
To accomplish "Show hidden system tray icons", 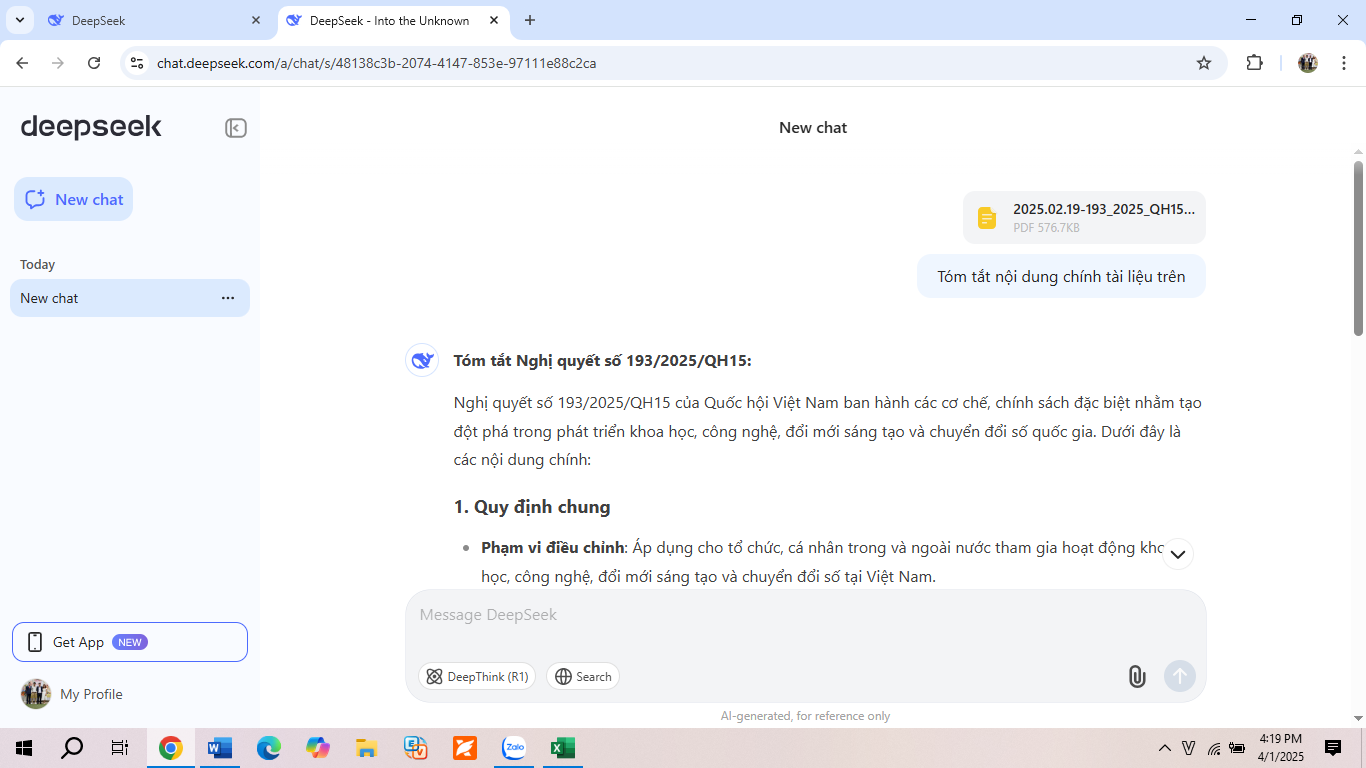I will 1165,748.
